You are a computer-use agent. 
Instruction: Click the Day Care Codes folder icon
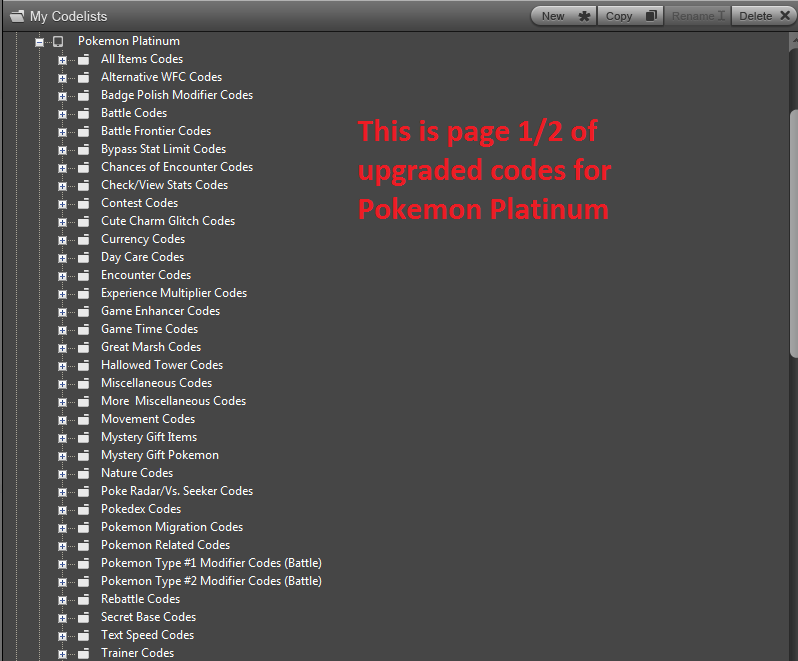(x=83, y=257)
